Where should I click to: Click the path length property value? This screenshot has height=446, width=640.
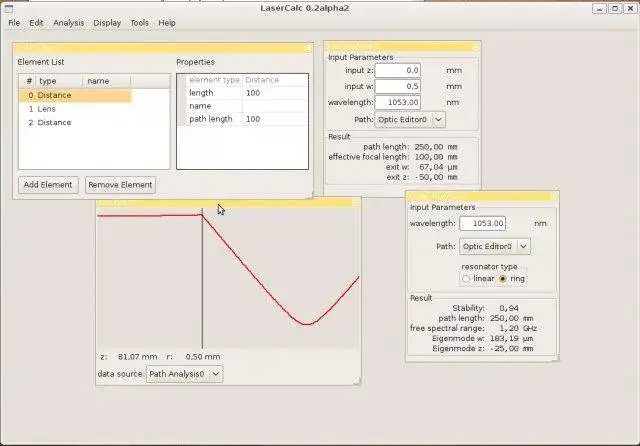click(x=275, y=119)
